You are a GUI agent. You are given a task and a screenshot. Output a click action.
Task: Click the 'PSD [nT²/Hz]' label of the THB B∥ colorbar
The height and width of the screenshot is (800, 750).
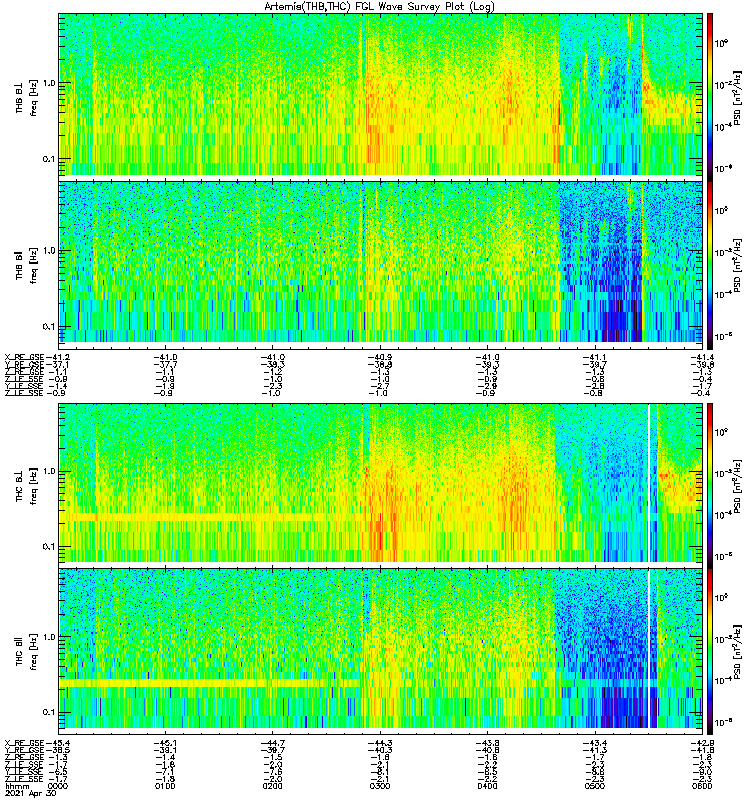738,265
